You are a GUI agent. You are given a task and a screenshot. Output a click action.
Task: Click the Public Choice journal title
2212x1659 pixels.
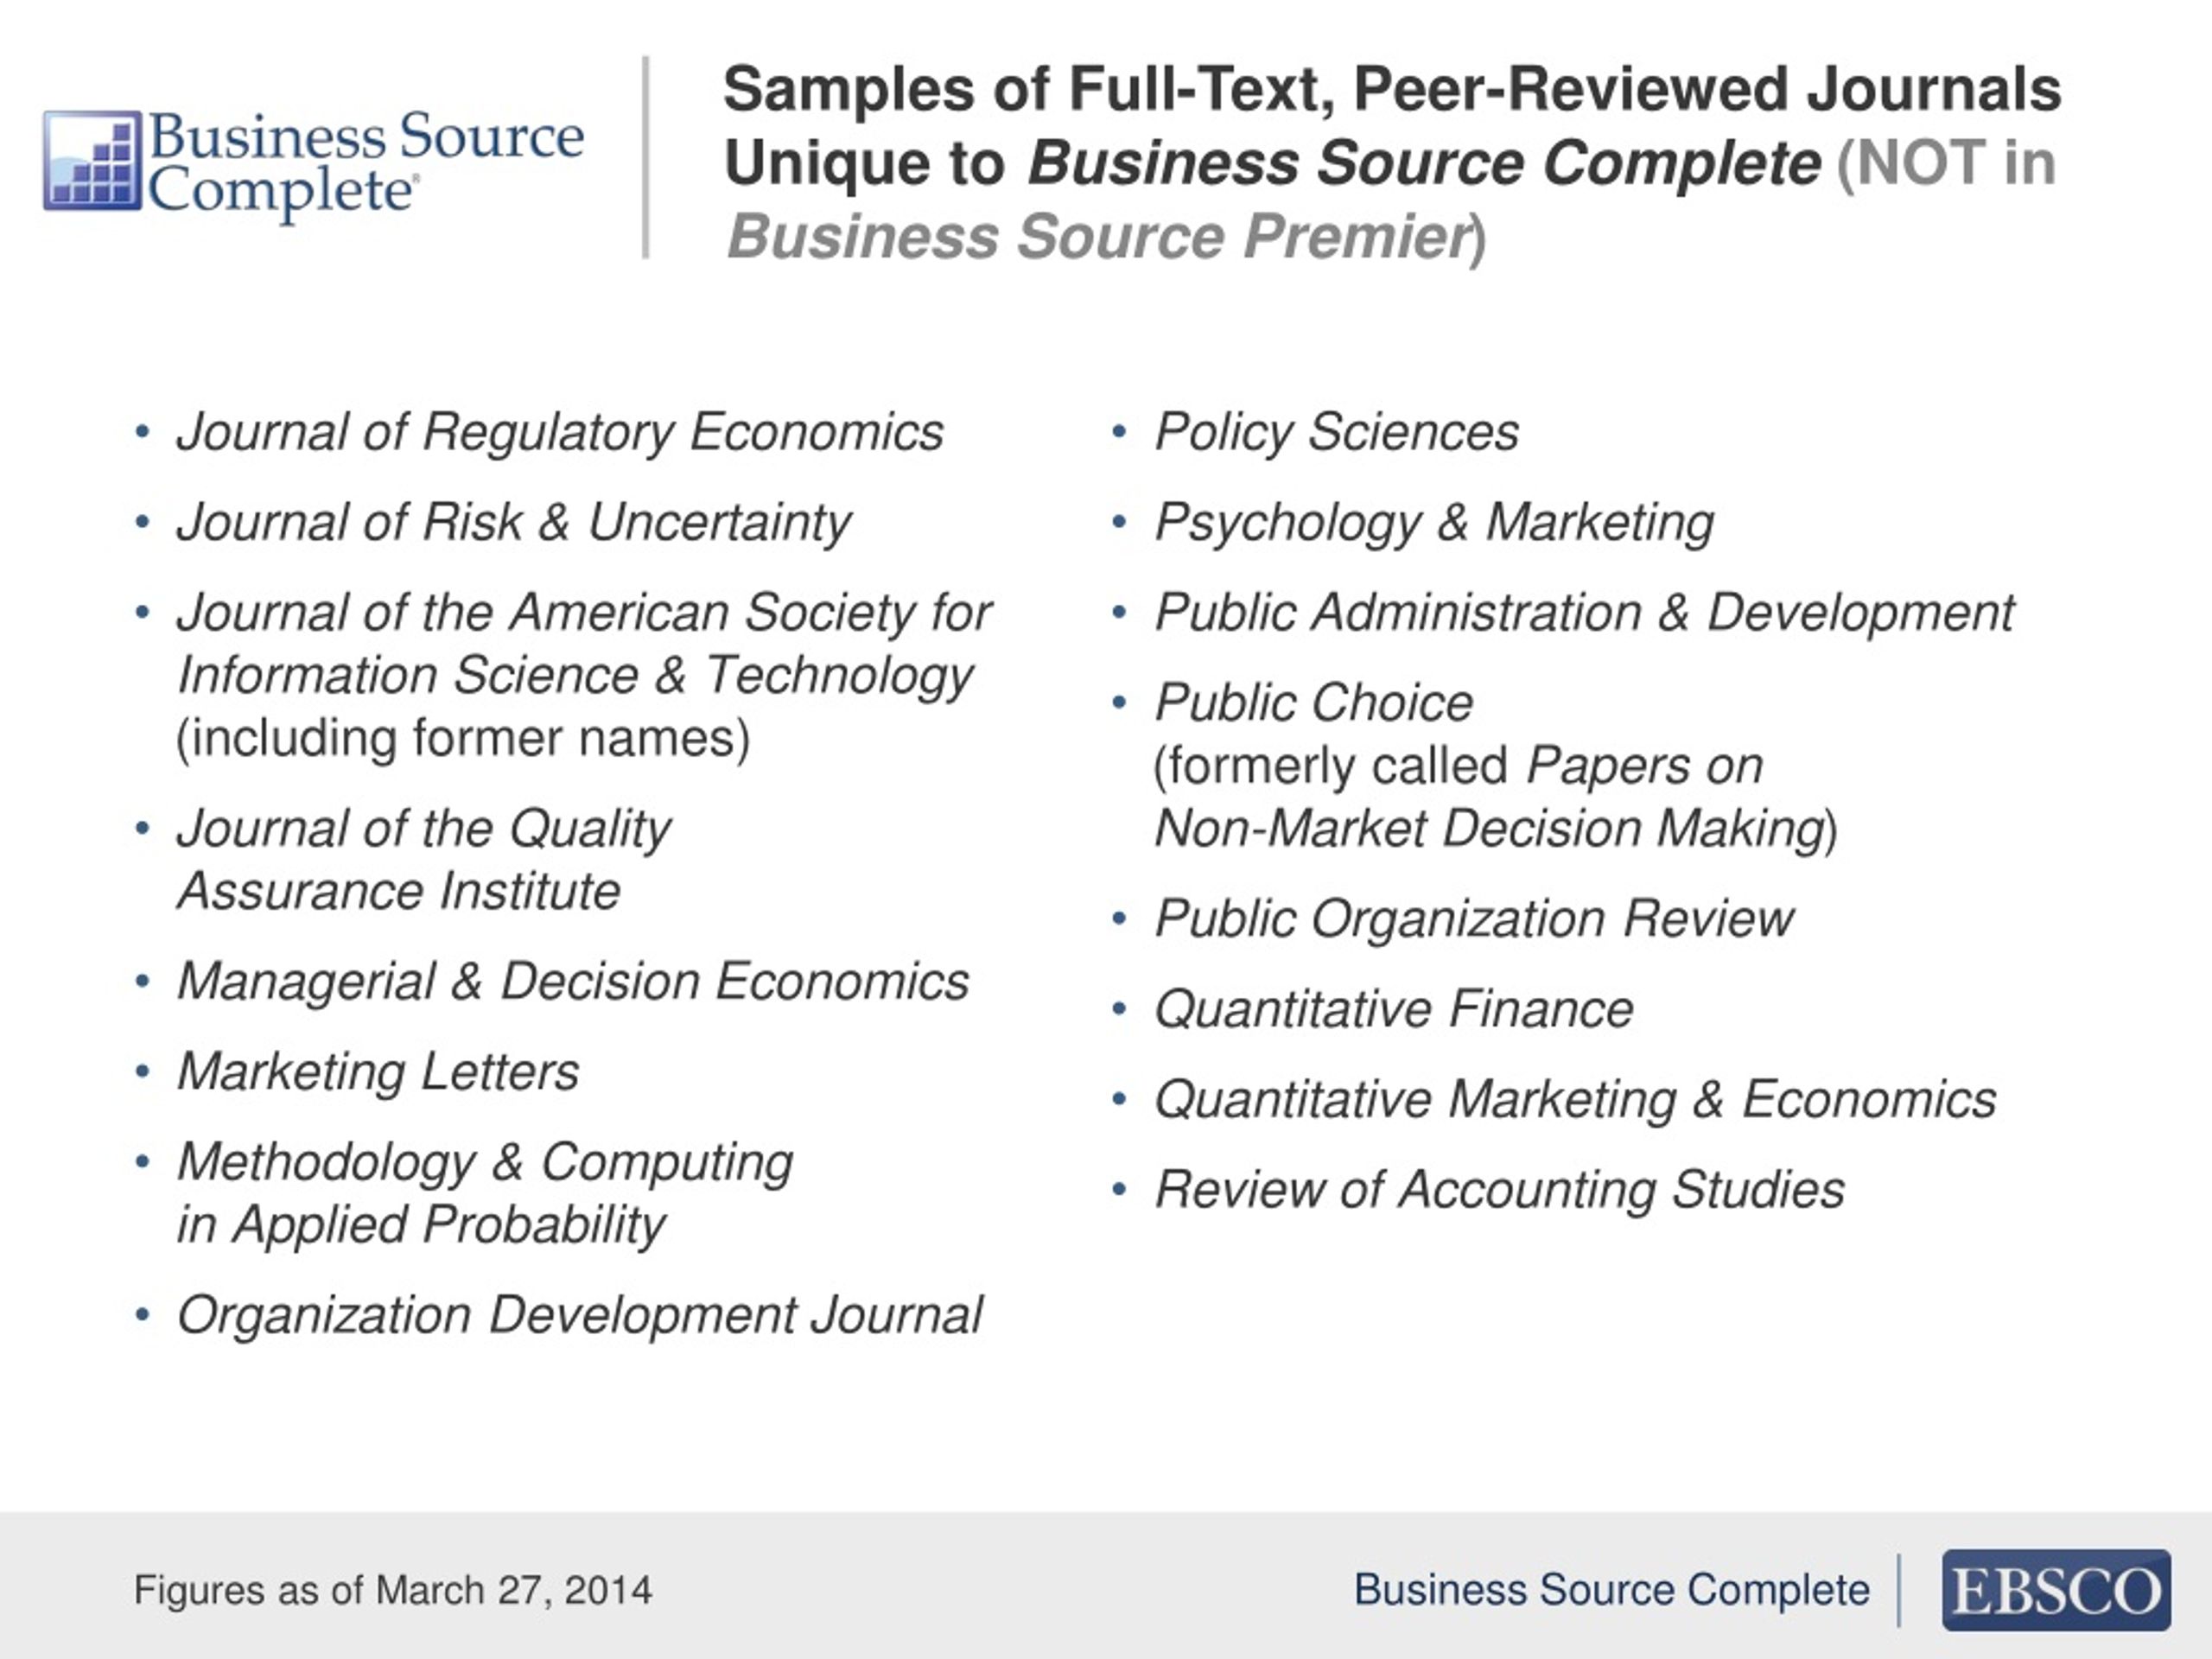tap(1313, 703)
